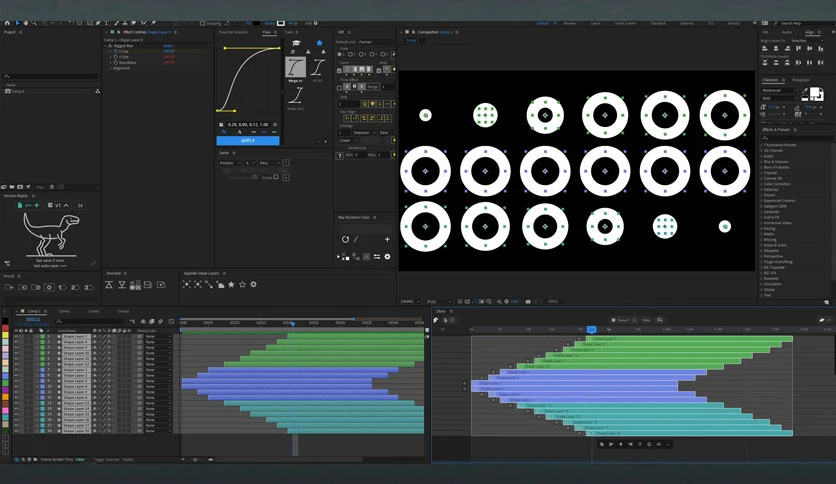Image resolution: width=836 pixels, height=484 pixels.
Task: Open the font family dropdown in Character panel
Action: (x=779, y=90)
